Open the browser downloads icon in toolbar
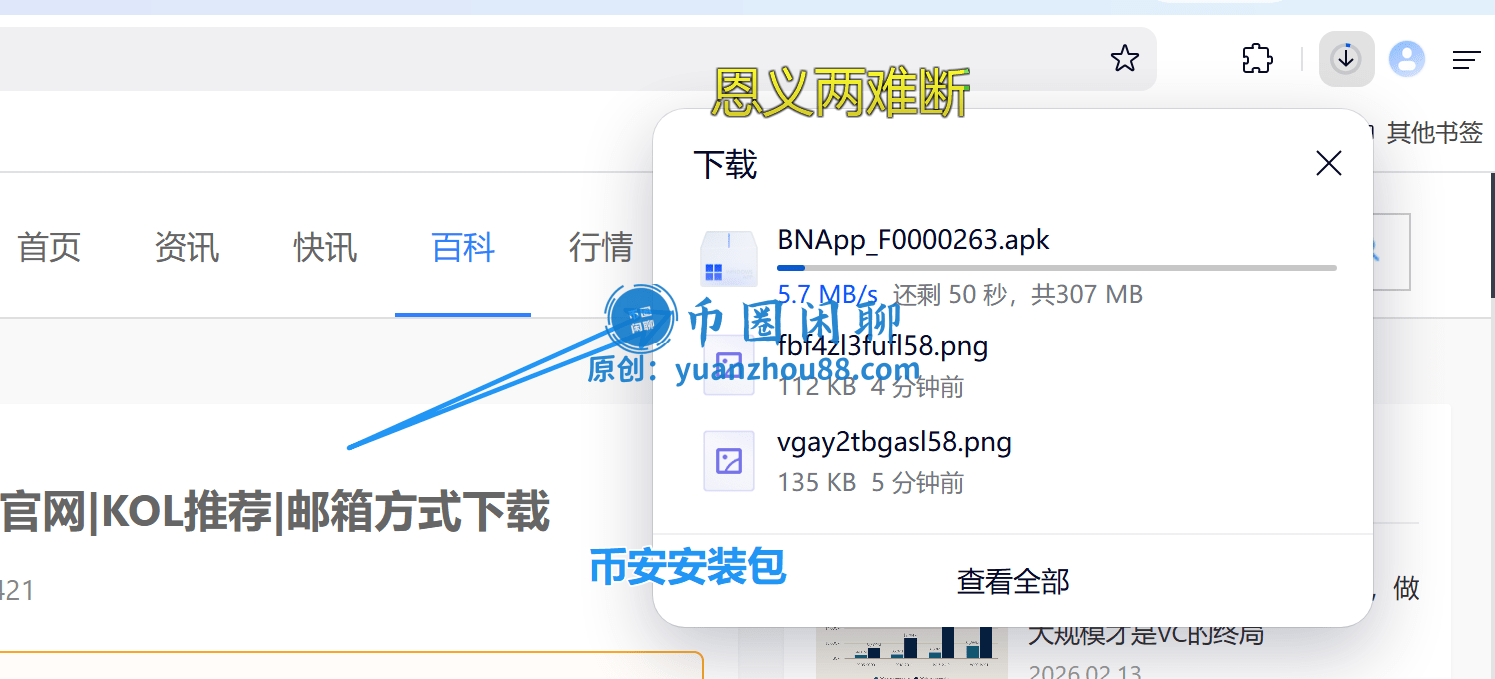 pyautogui.click(x=1346, y=59)
